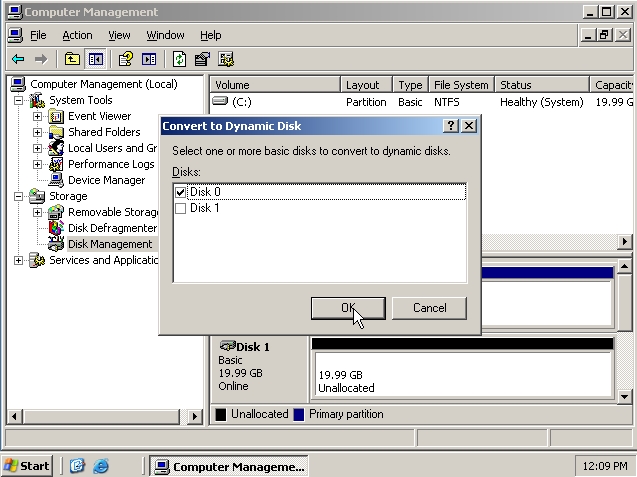Click the graphical view scroll-down arrow
Viewport: 637px width, 477px height.
tap(624, 396)
